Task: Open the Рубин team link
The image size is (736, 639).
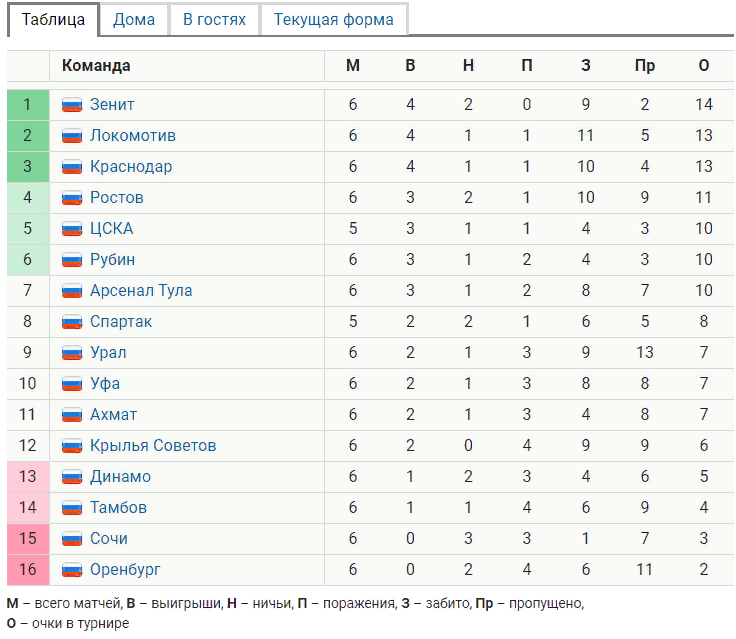Action: point(113,260)
